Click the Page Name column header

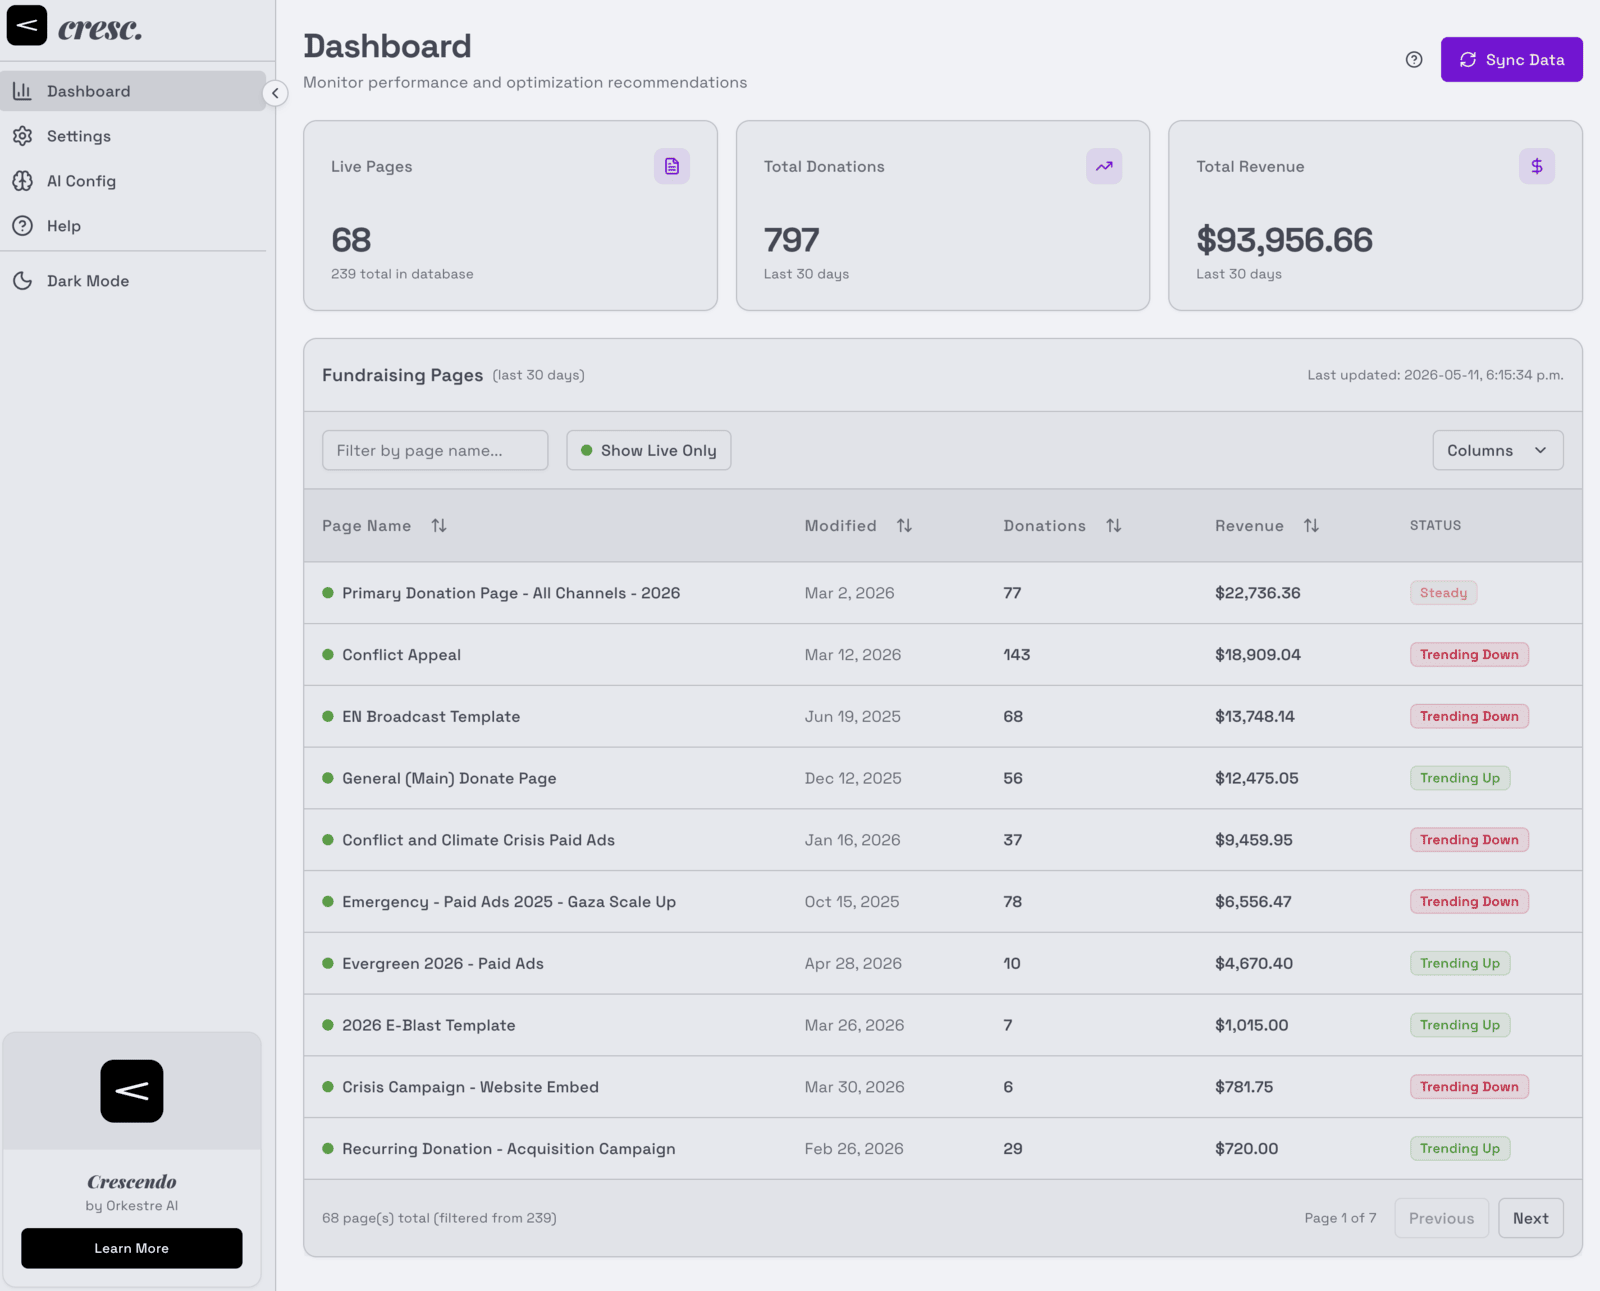(x=367, y=526)
